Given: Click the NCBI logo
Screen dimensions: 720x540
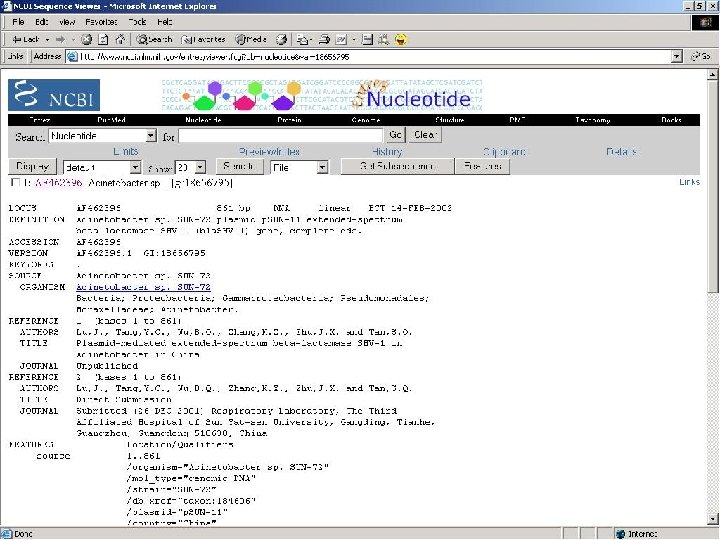Looking at the screenshot, I should pyautogui.click(x=54, y=95).
